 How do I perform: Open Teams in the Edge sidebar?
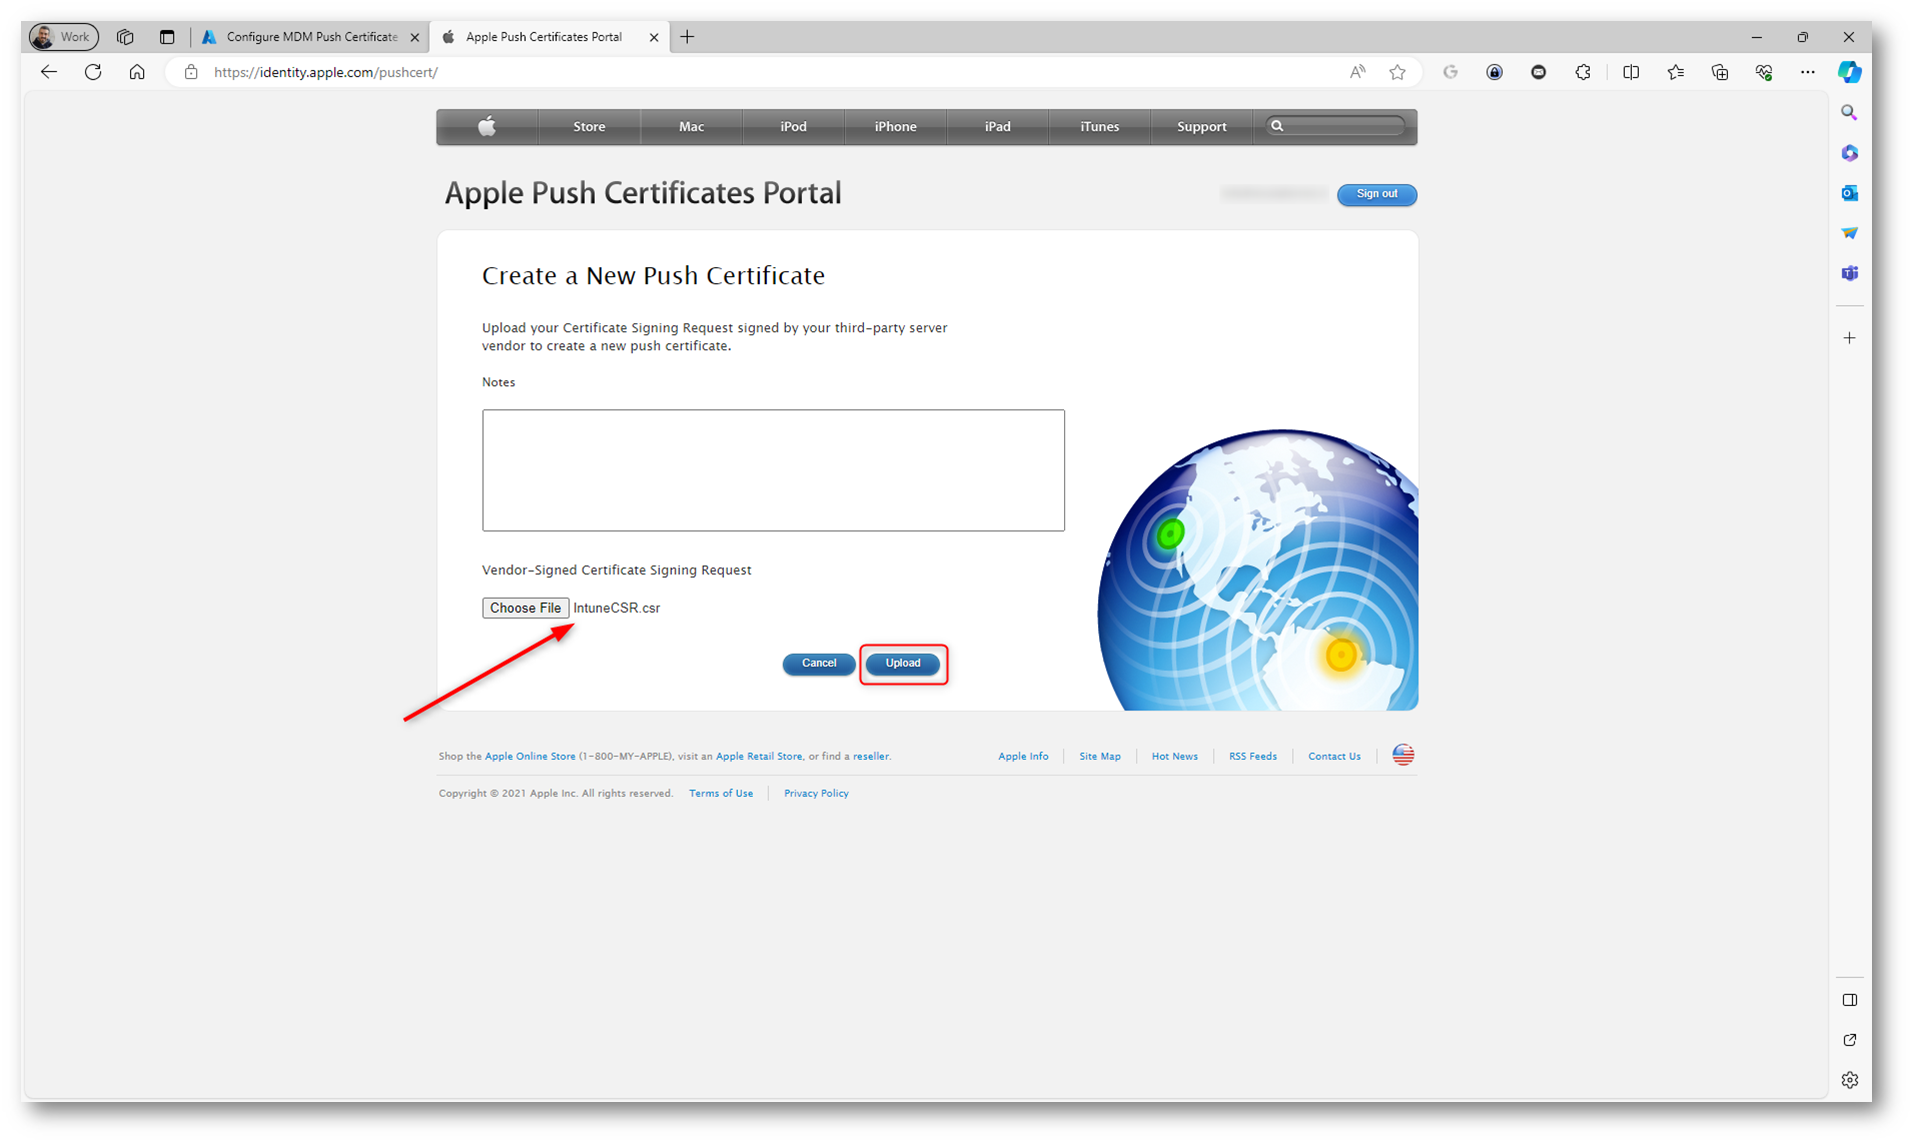[x=1849, y=273]
